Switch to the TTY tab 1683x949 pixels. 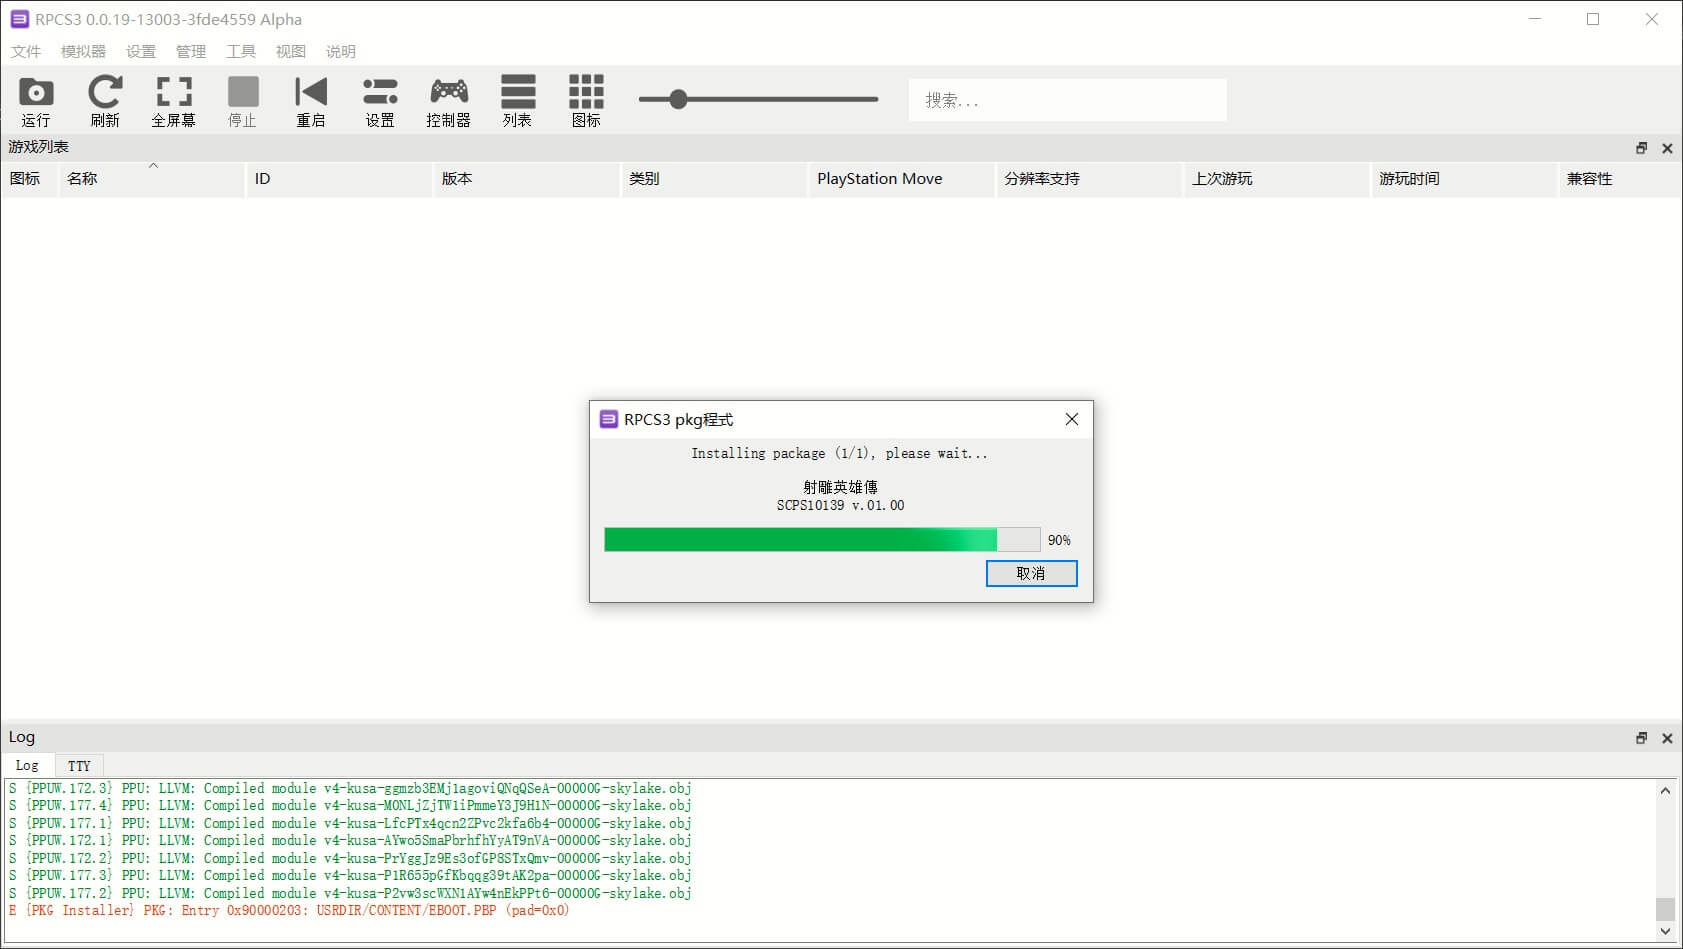(79, 765)
